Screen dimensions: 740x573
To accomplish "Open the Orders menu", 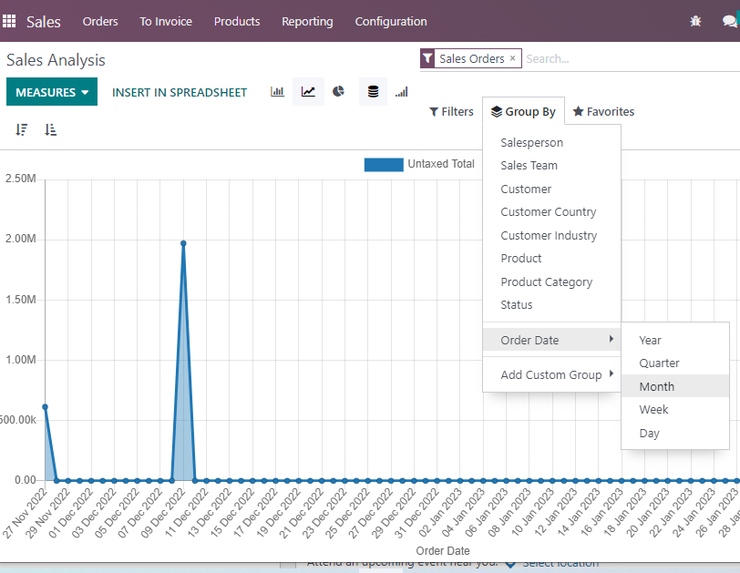I will pos(100,22).
